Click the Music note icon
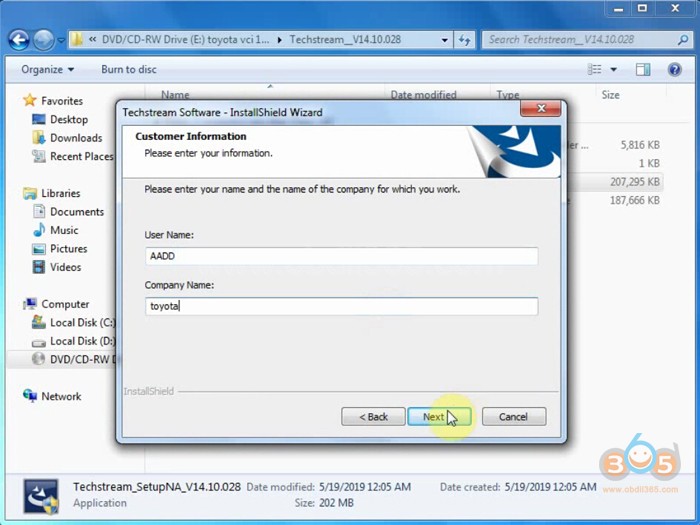Viewport: 700px width, 525px height. 39,230
